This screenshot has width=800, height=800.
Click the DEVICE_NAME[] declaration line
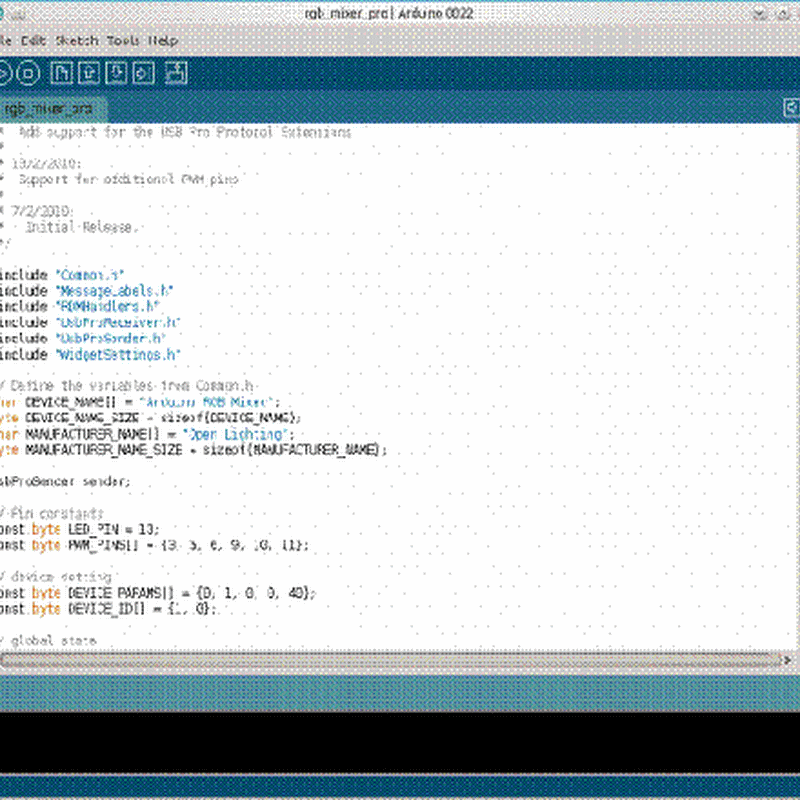[140, 402]
